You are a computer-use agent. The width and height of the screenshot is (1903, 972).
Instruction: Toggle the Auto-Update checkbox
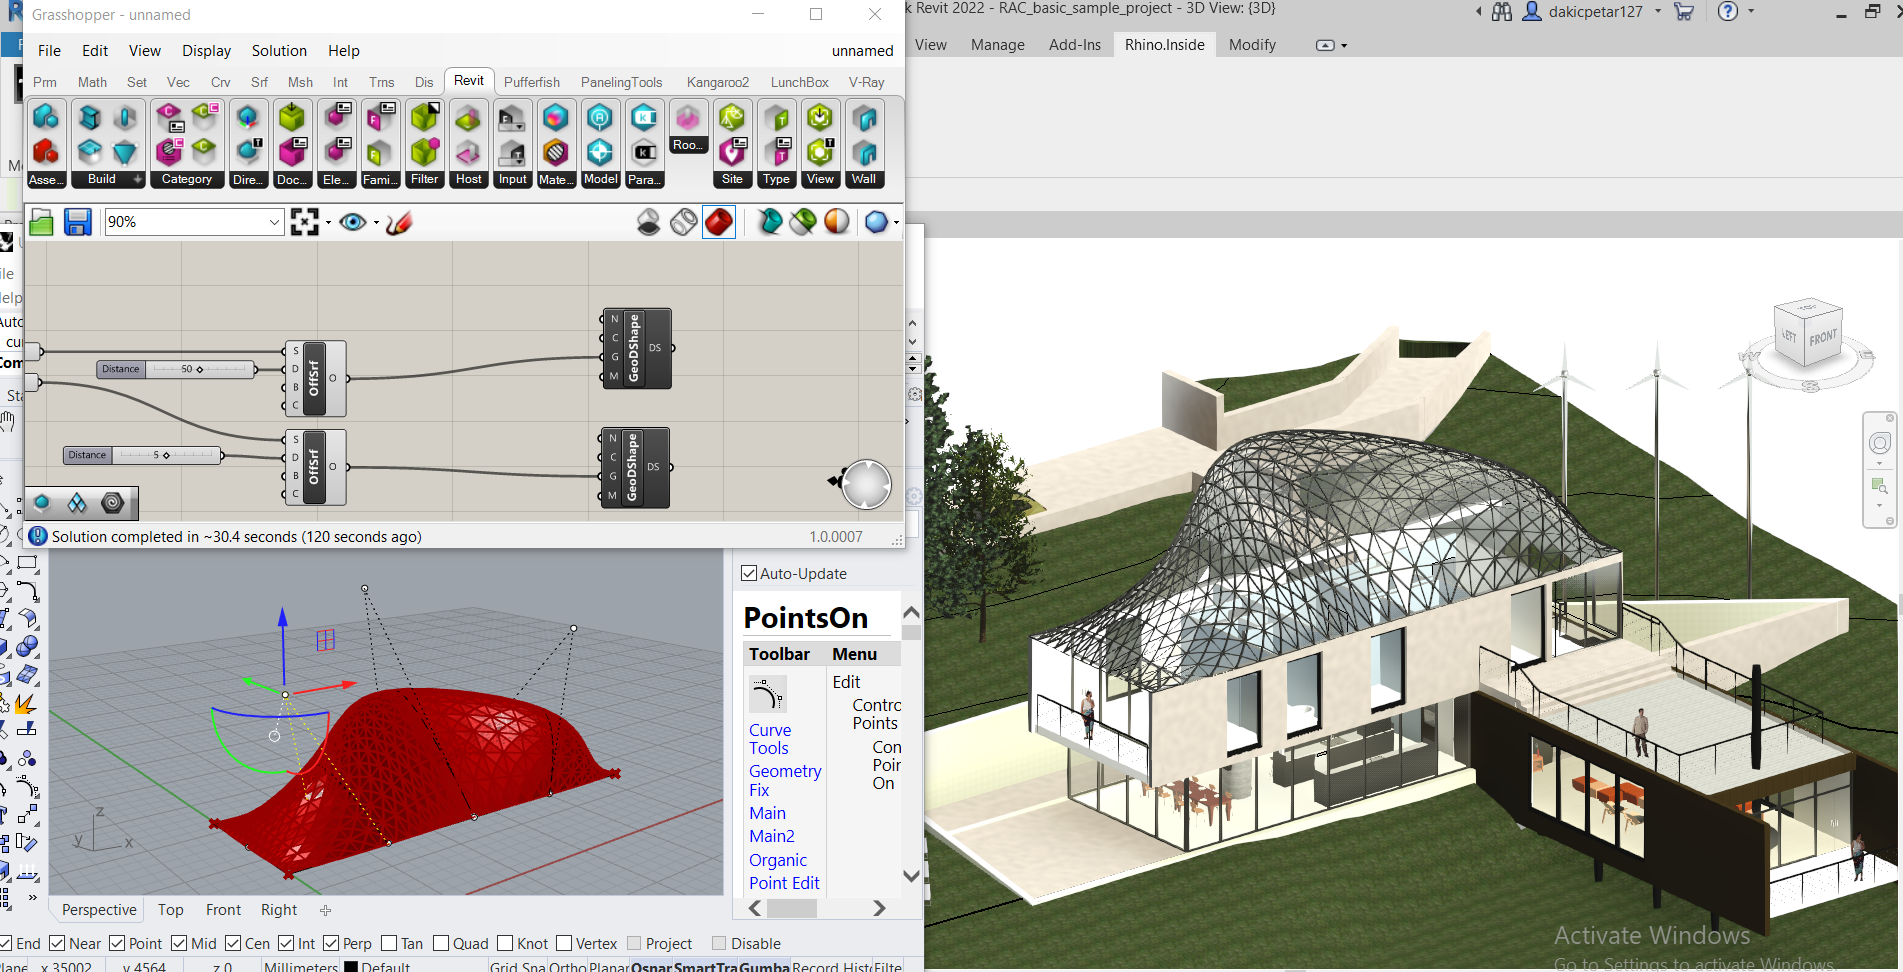749,573
